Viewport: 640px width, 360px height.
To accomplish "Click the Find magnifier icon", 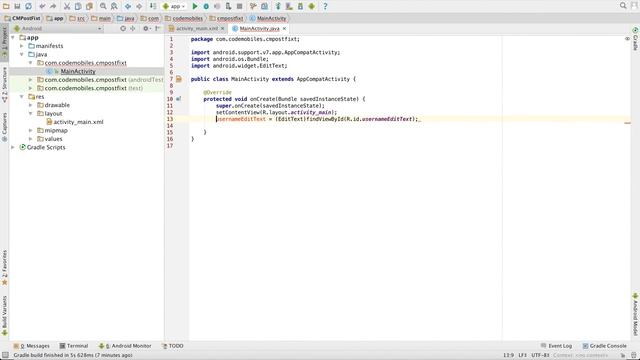I will pyautogui.click(x=103, y=6).
